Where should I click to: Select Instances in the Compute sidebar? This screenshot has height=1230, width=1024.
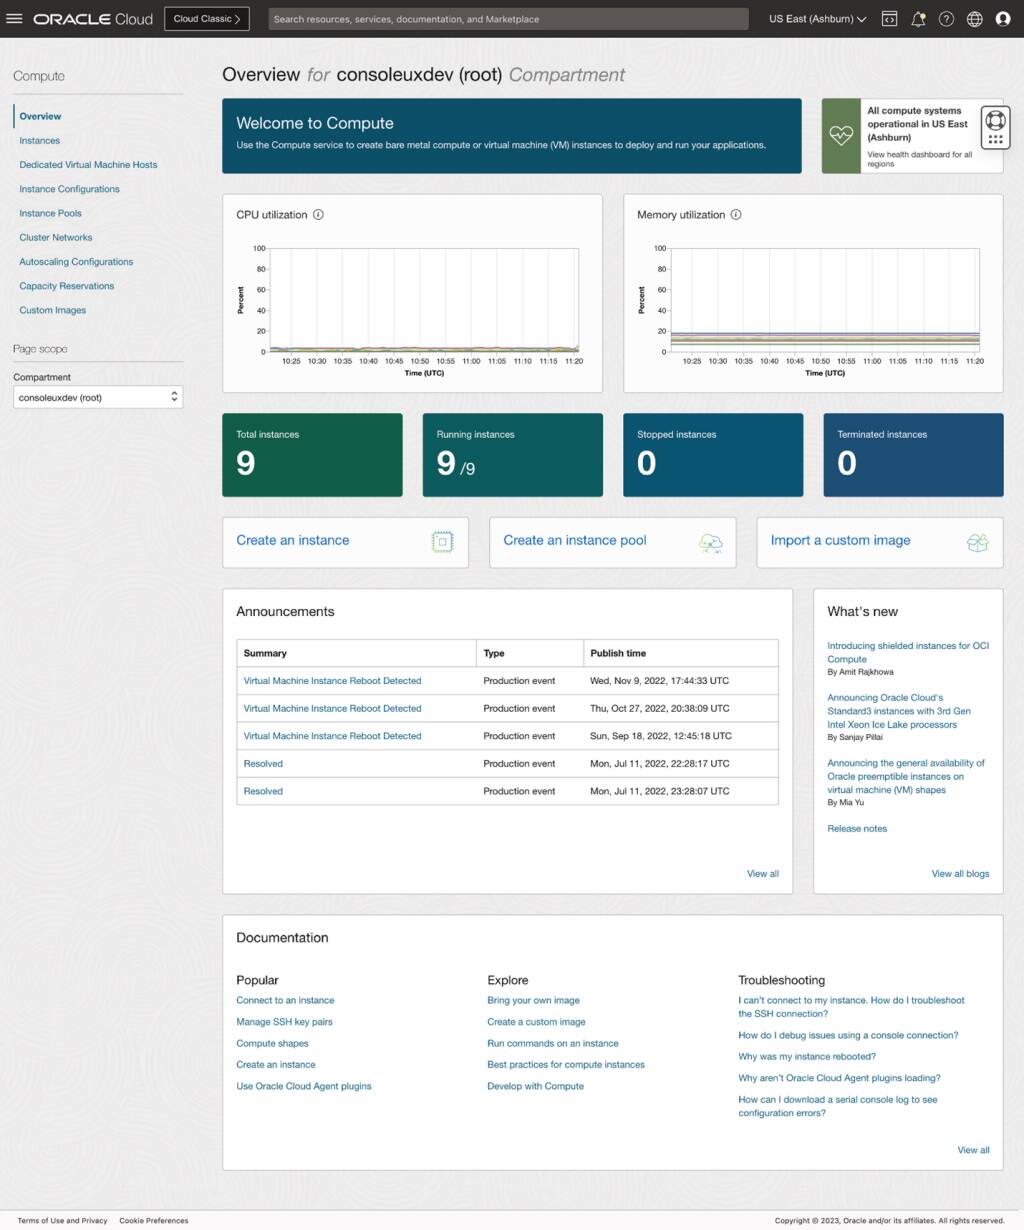[x=40, y=140]
